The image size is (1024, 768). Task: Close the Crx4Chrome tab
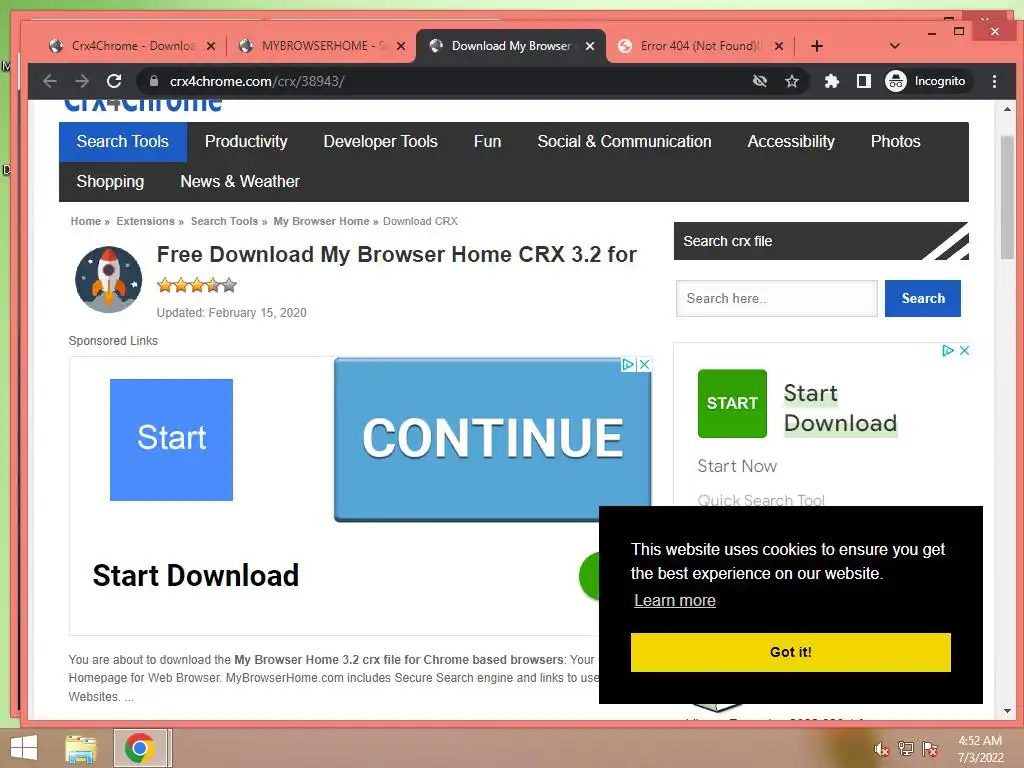pyautogui.click(x=211, y=46)
